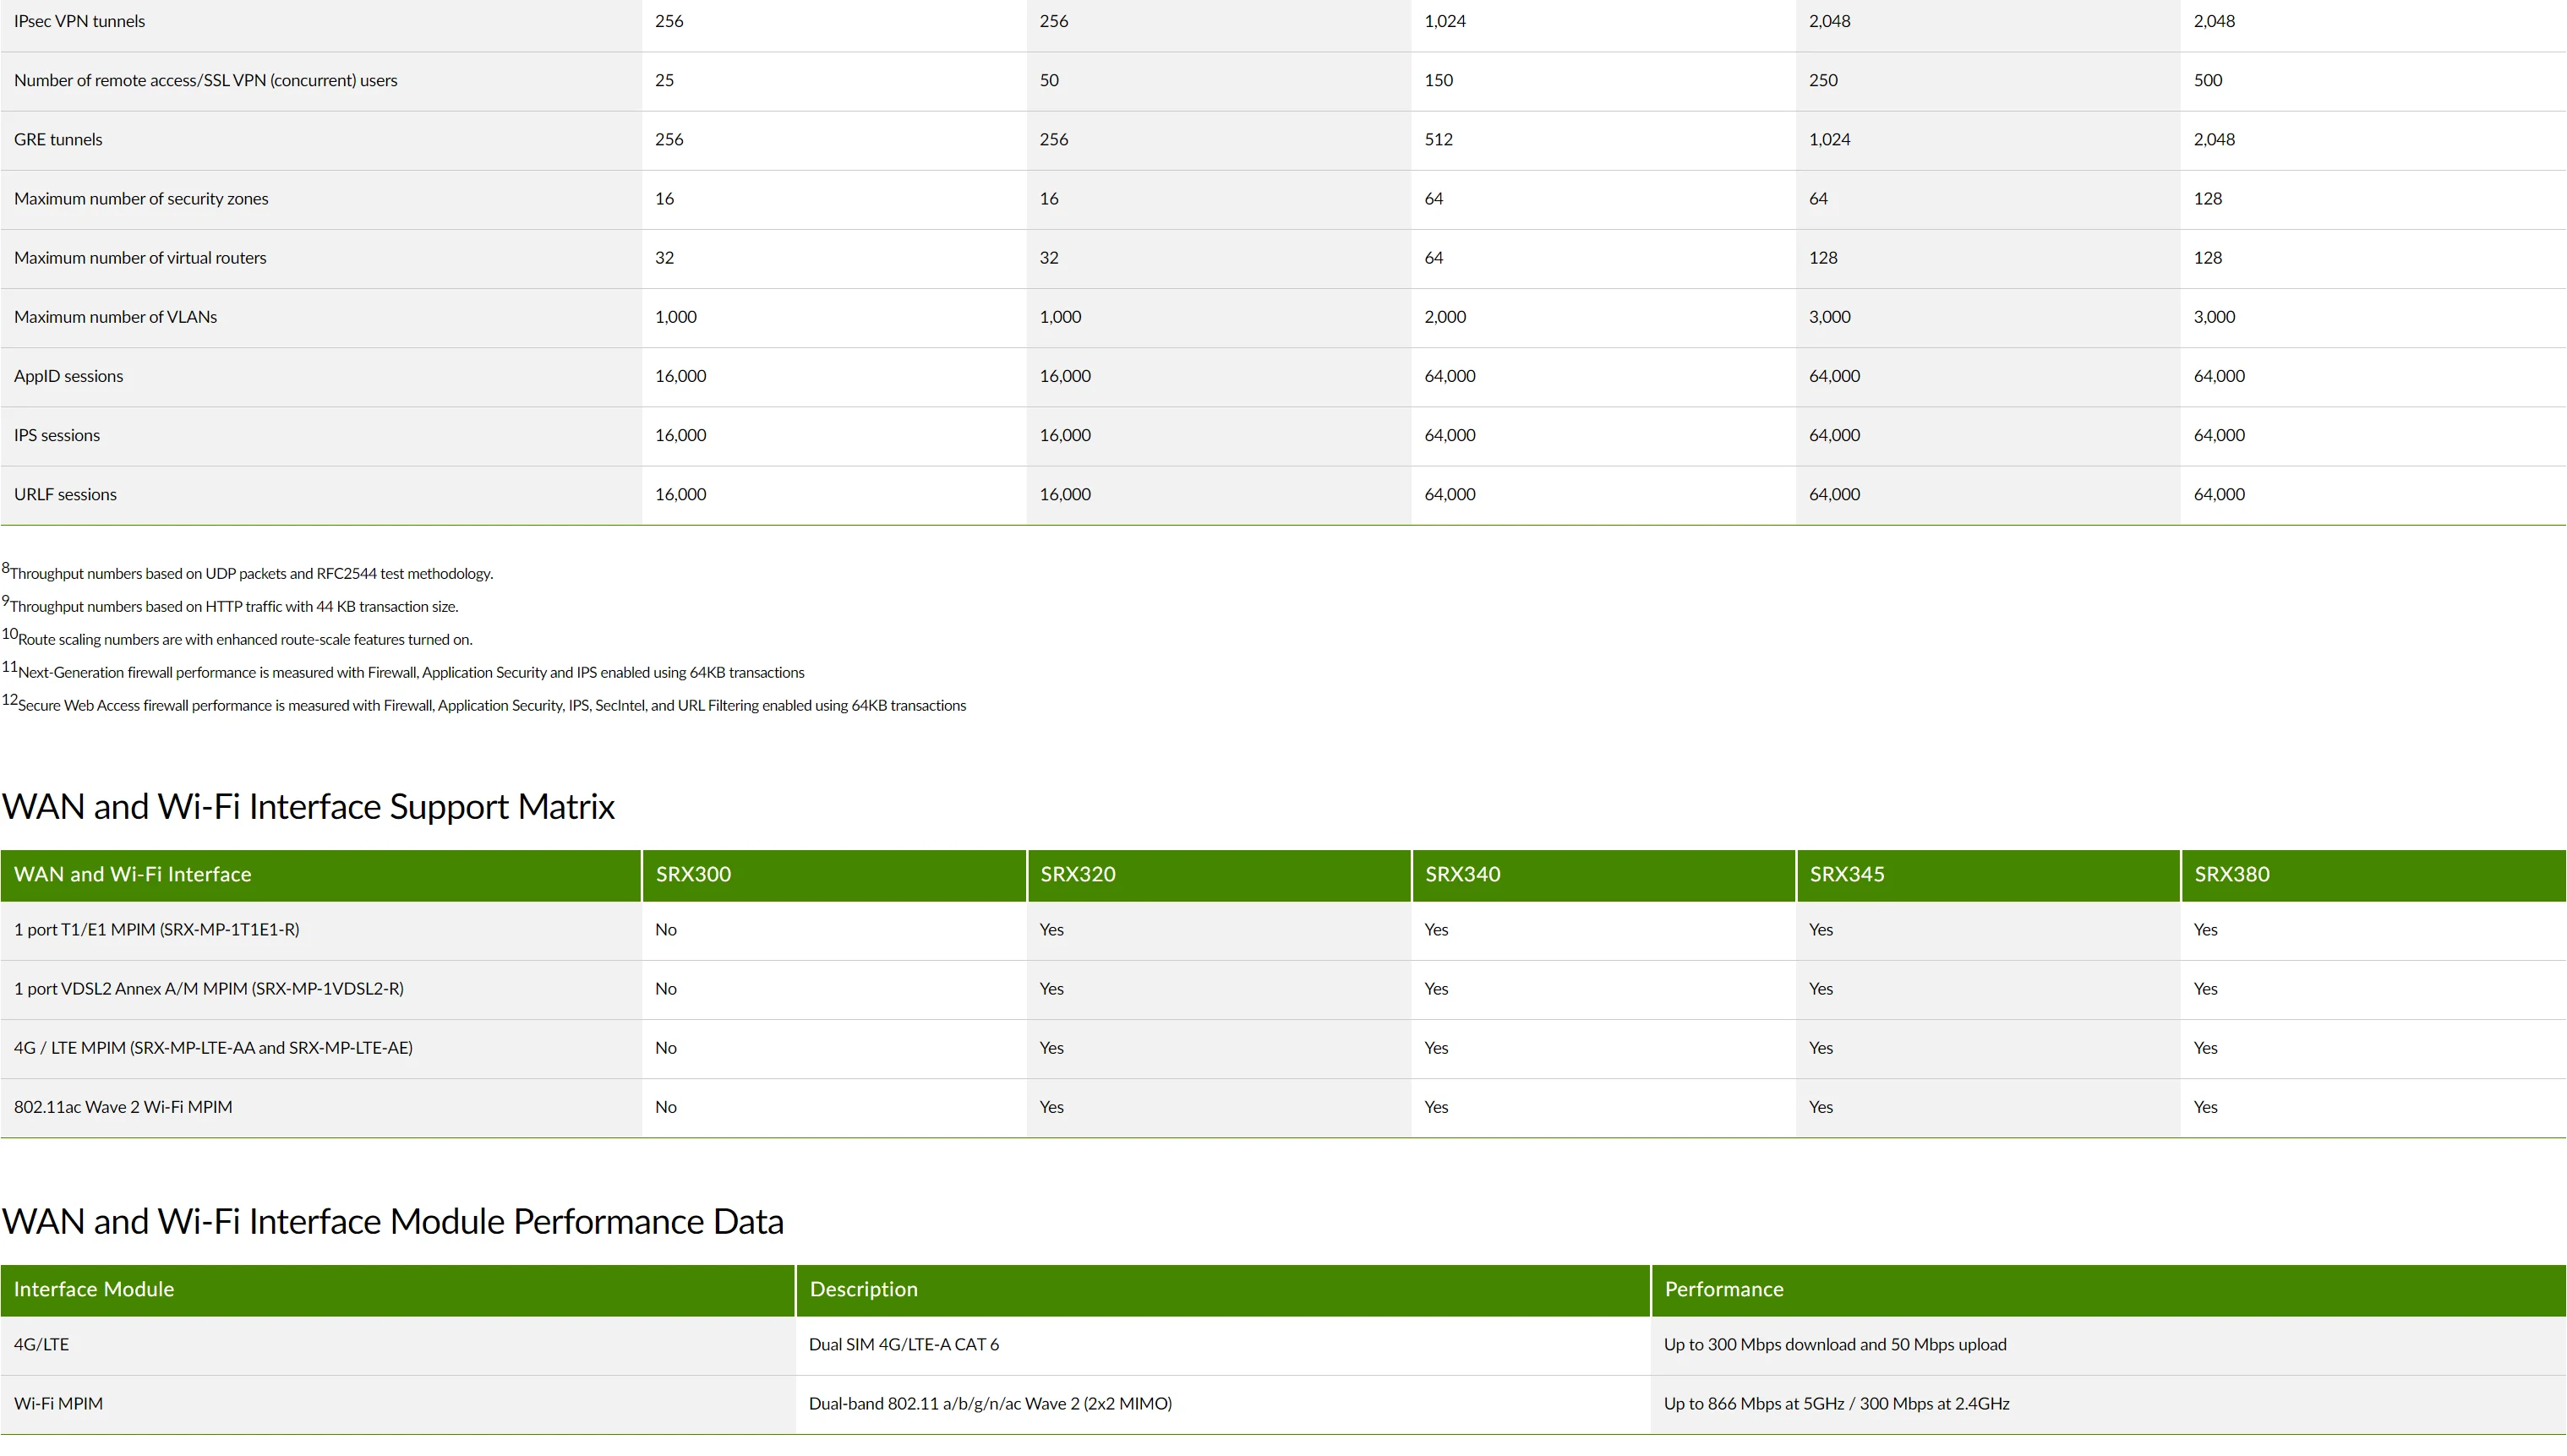Screen dimensions: 2567x1456
Task: Click the Dual SIM 4G/LTE-A CAT 6 description
Action: [x=903, y=1344]
